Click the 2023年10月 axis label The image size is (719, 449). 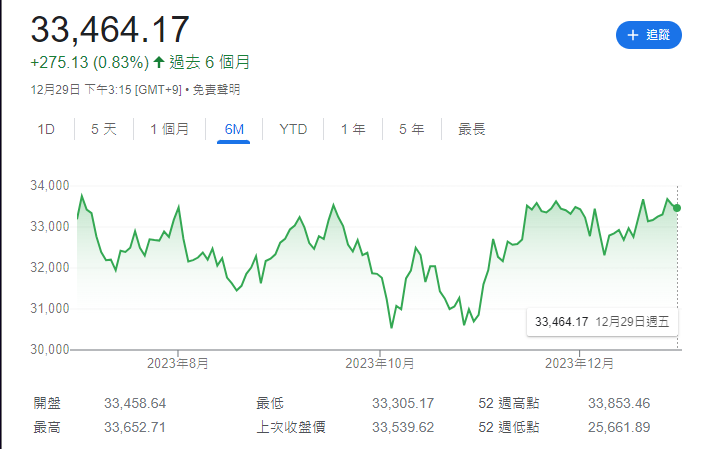pos(380,362)
